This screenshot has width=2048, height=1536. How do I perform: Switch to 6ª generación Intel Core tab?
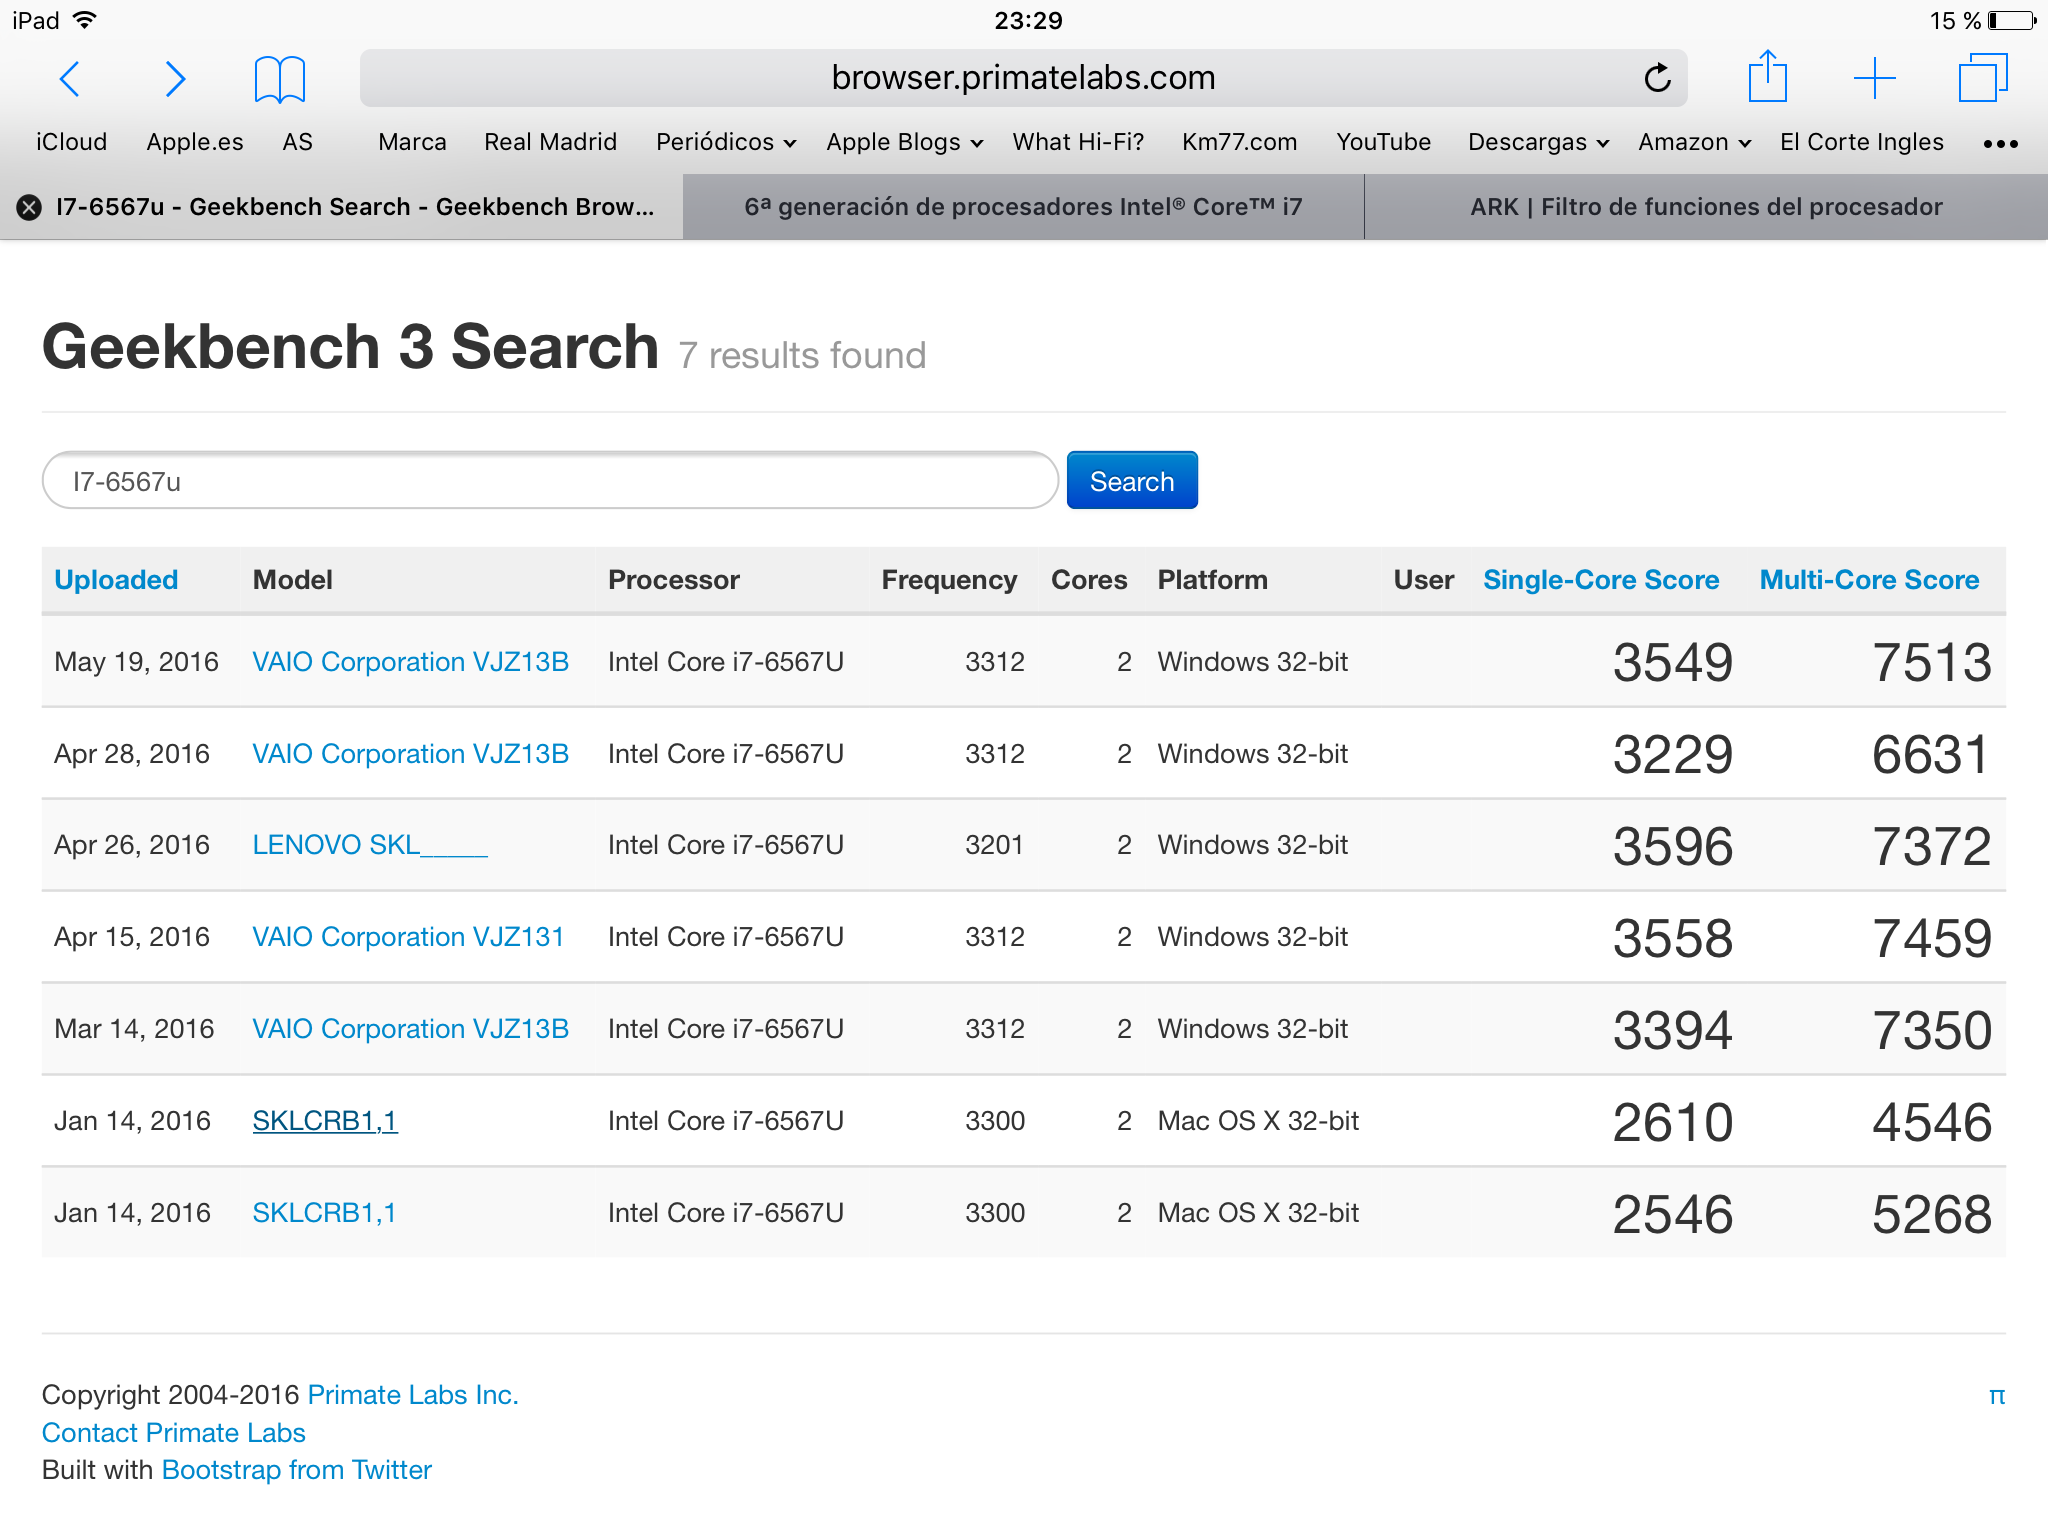click(x=1023, y=207)
